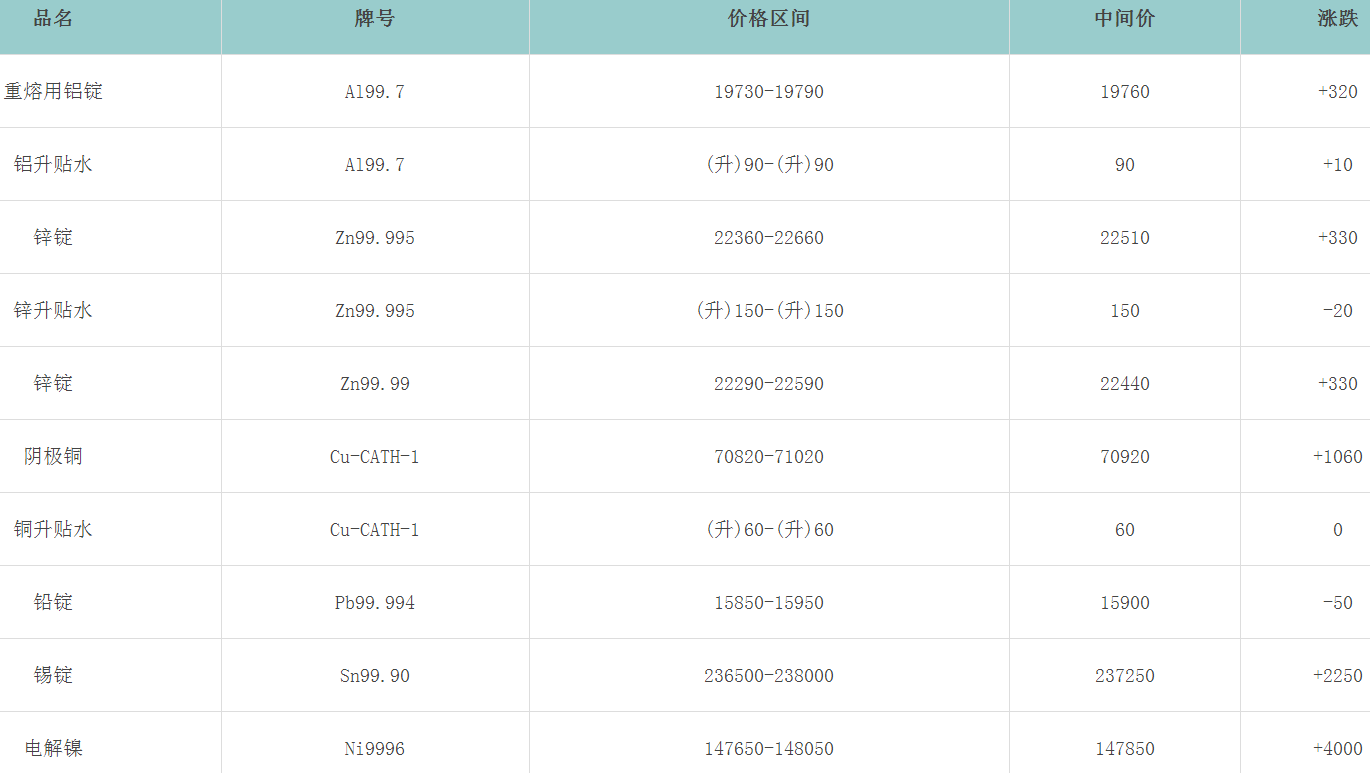
Task: Select the 重熔用铝锭 product name
Action: click(x=54, y=92)
